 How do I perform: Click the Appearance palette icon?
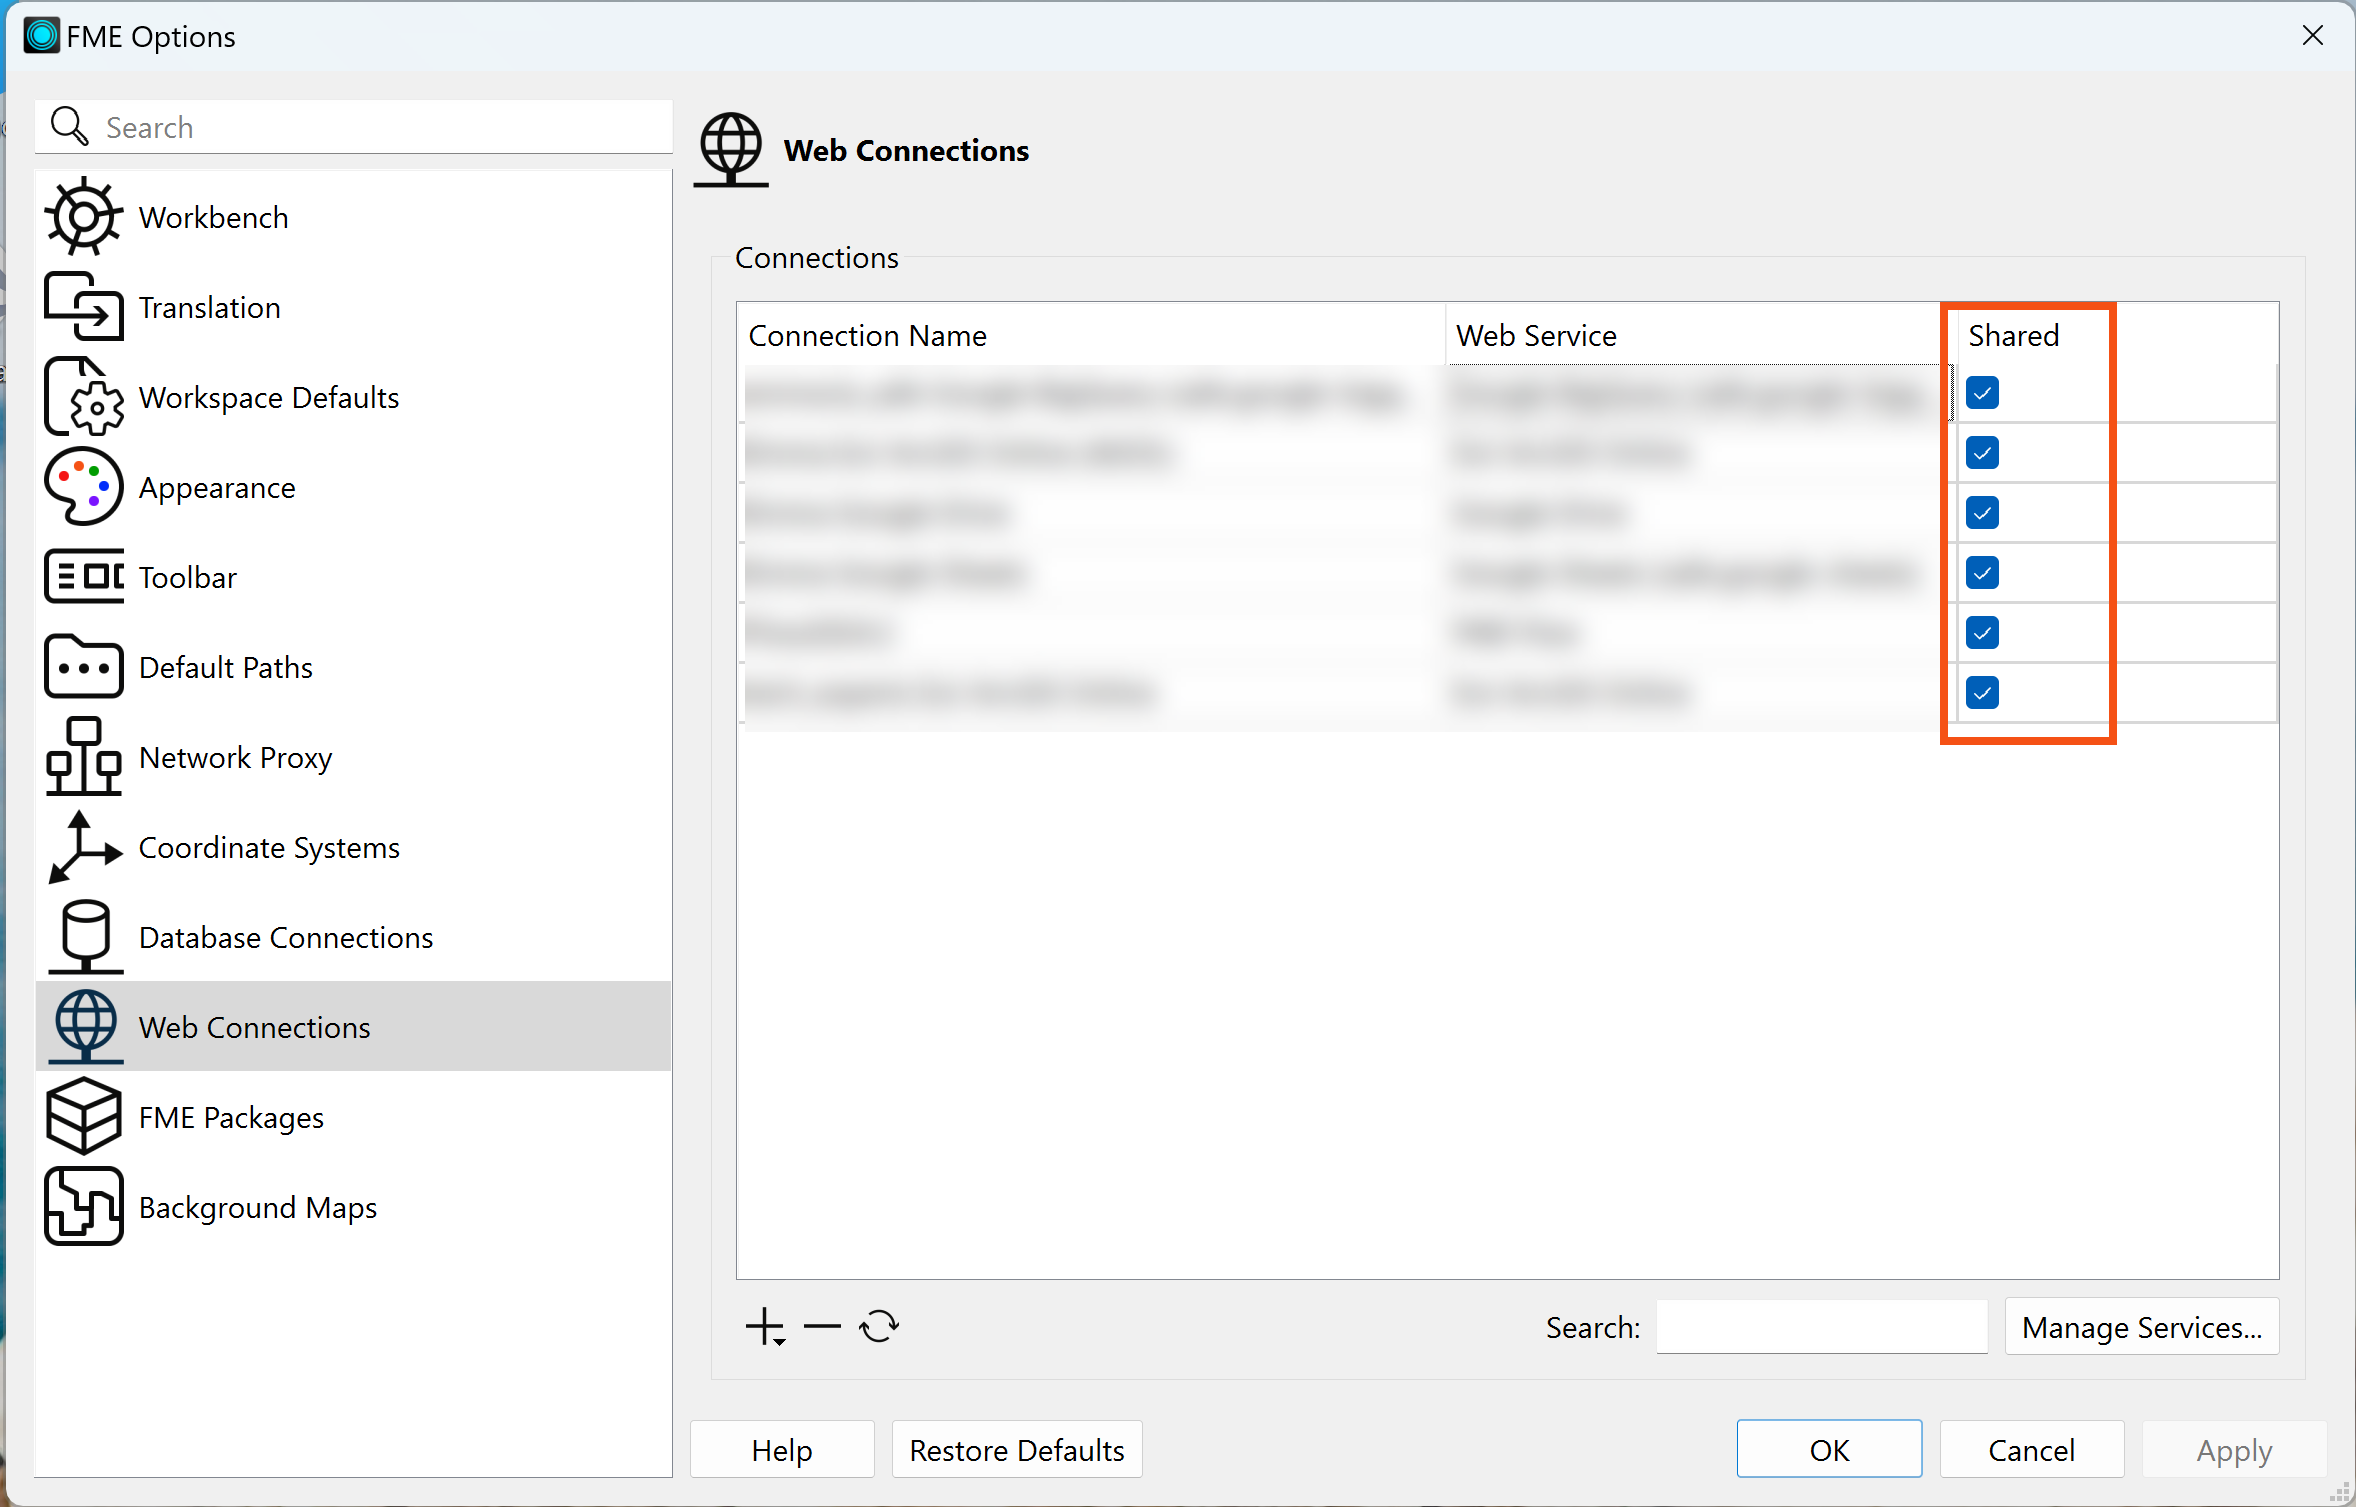pyautogui.click(x=84, y=487)
